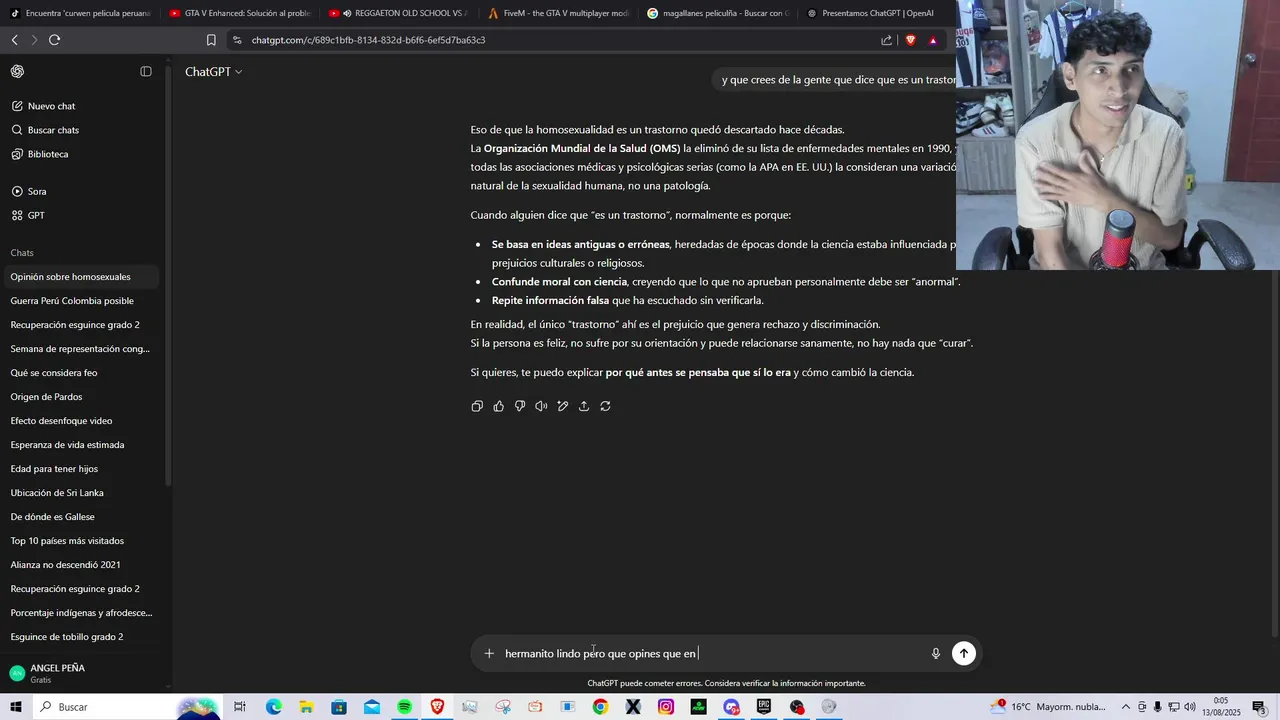This screenshot has height=720, width=1280.
Task: Open Google Chrome from the taskbar
Action: tap(600, 707)
